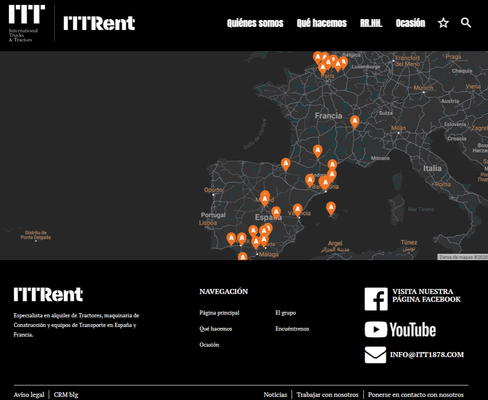The height and width of the screenshot is (400, 488).
Task: Open the Facebook icon link
Action: (x=376, y=299)
